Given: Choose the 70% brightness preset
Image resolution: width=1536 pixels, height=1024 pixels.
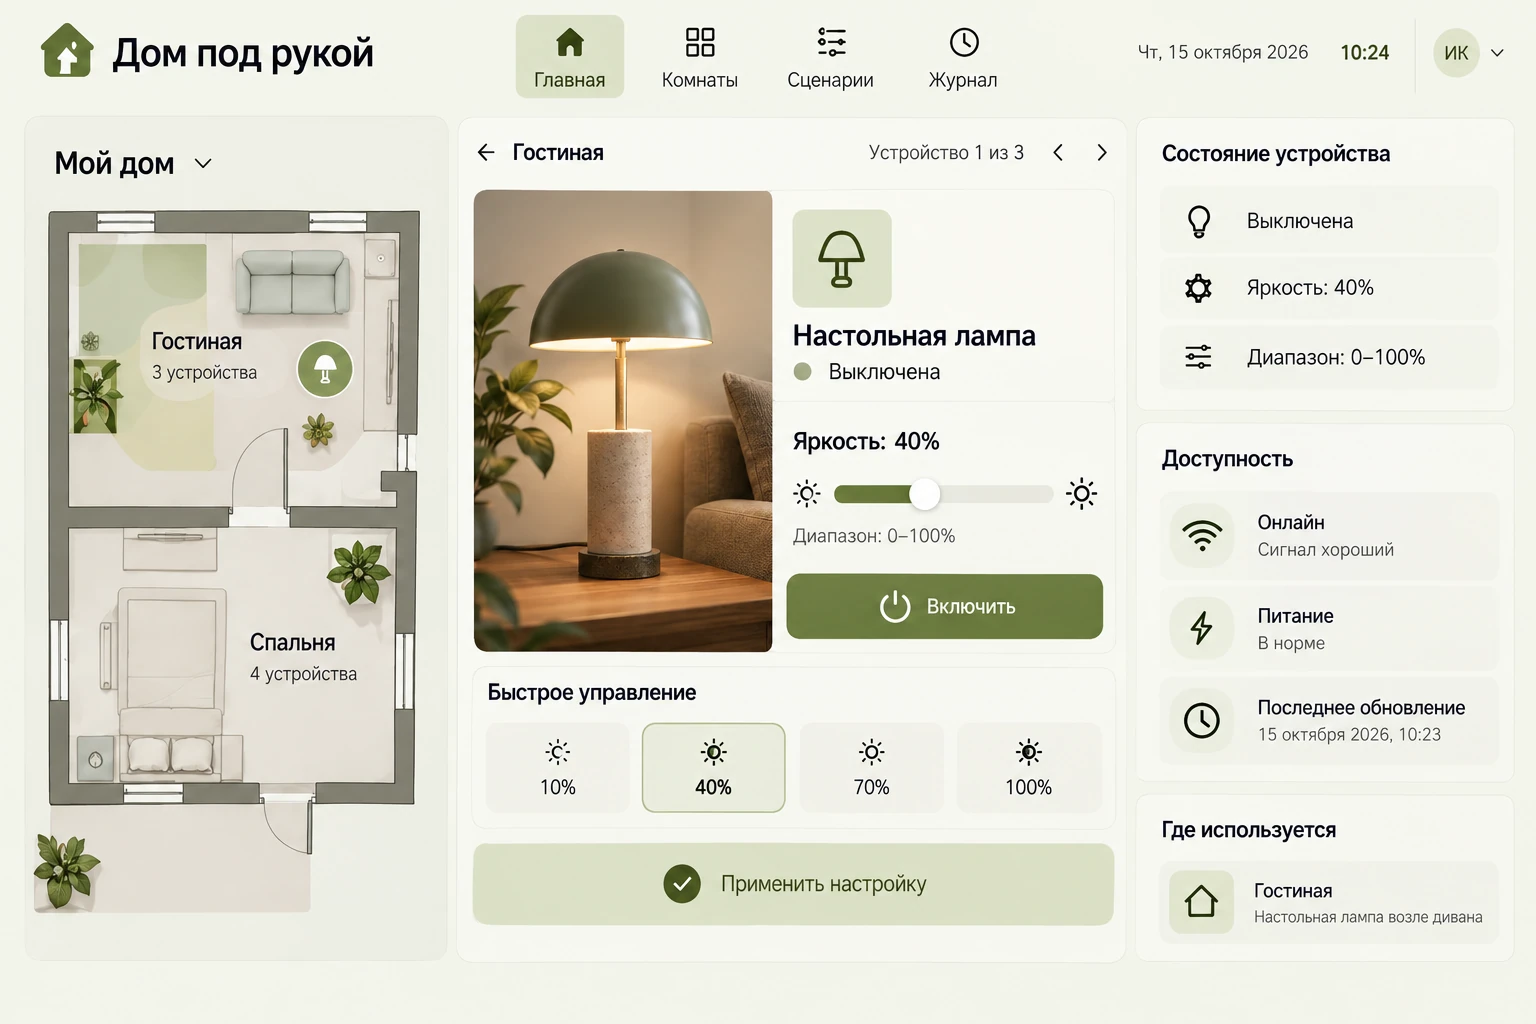Looking at the screenshot, I should click(x=872, y=767).
